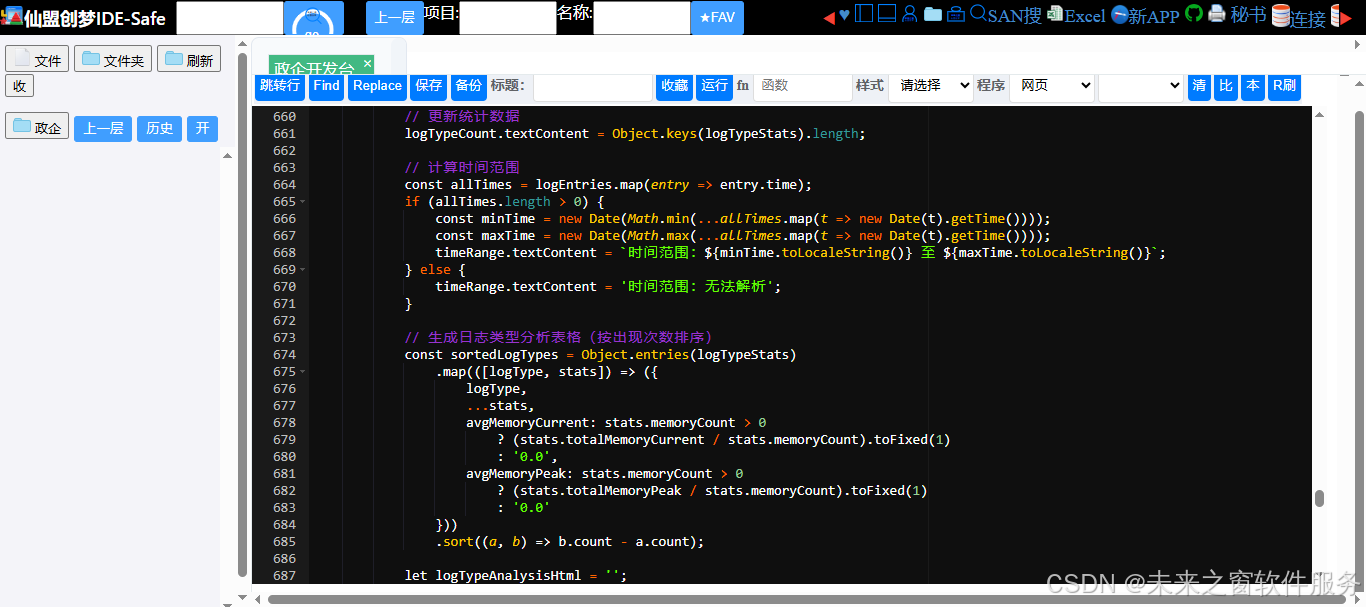1366x607 pixels.
Task: Click the 备份 backup button
Action: coord(468,86)
